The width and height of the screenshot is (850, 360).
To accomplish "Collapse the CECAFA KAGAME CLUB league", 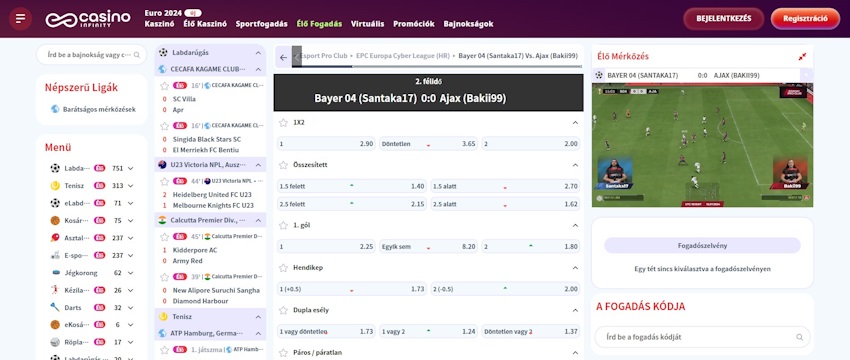I will pyautogui.click(x=258, y=69).
